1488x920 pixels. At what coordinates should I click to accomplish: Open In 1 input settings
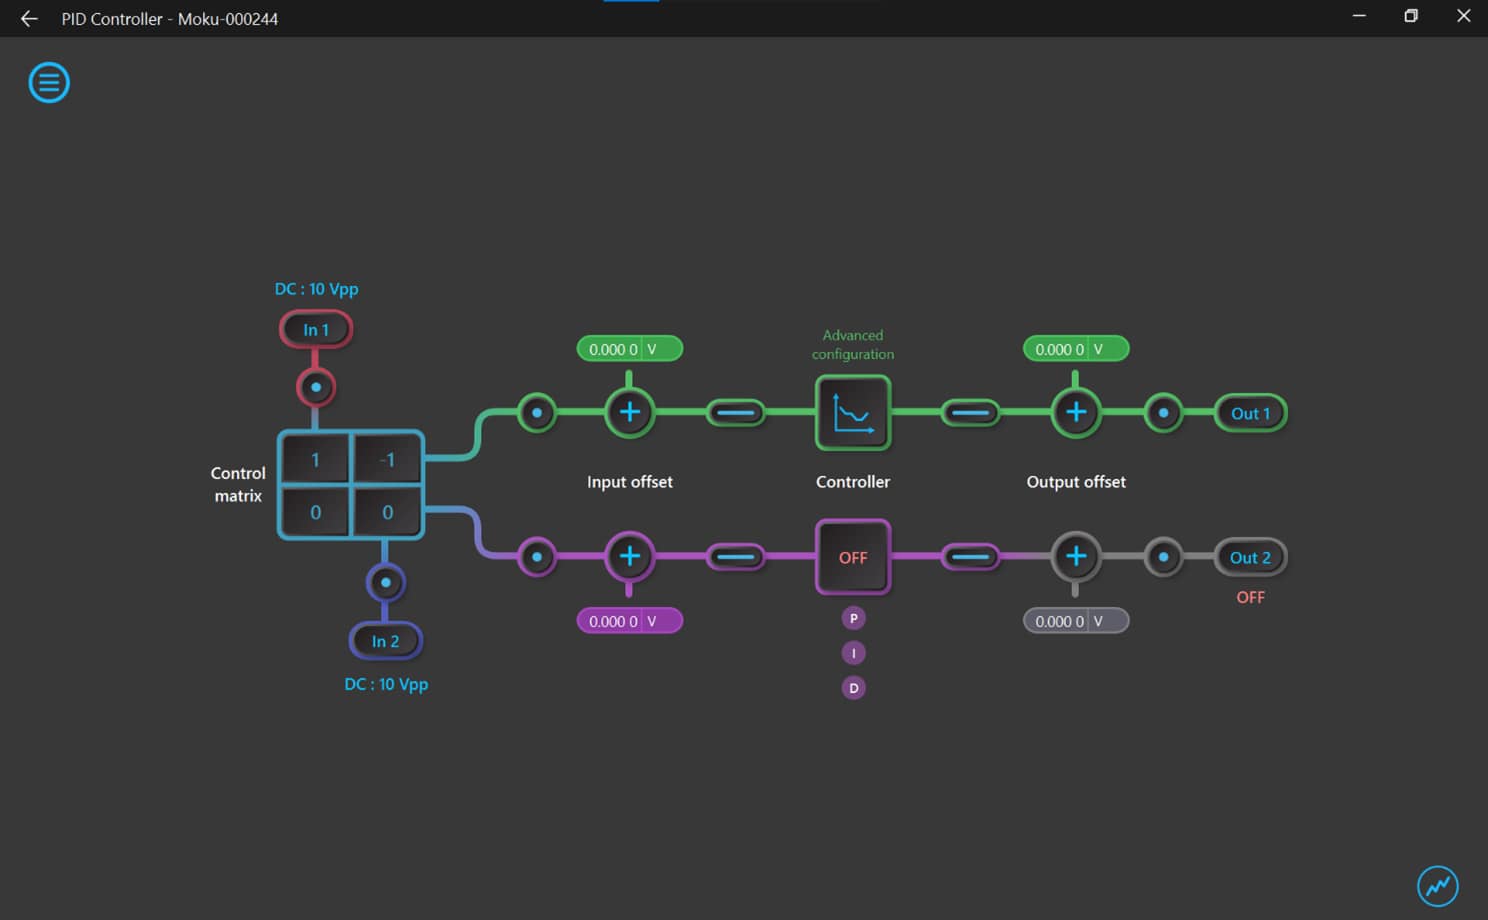(x=315, y=330)
